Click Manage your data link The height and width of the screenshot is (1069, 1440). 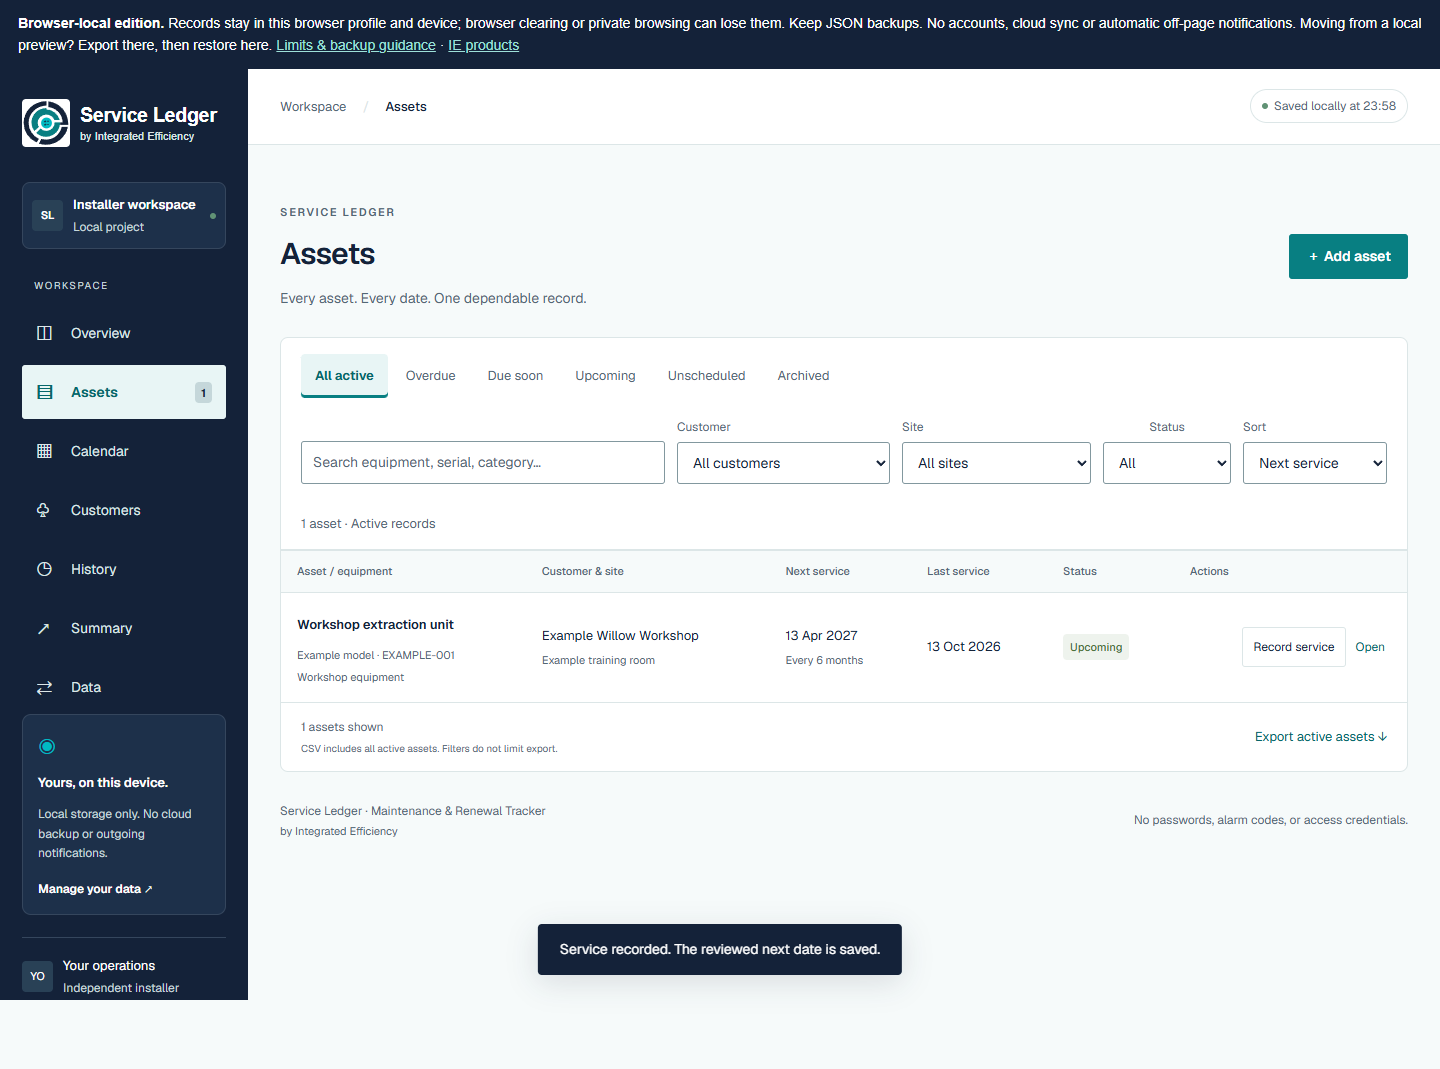95,889
